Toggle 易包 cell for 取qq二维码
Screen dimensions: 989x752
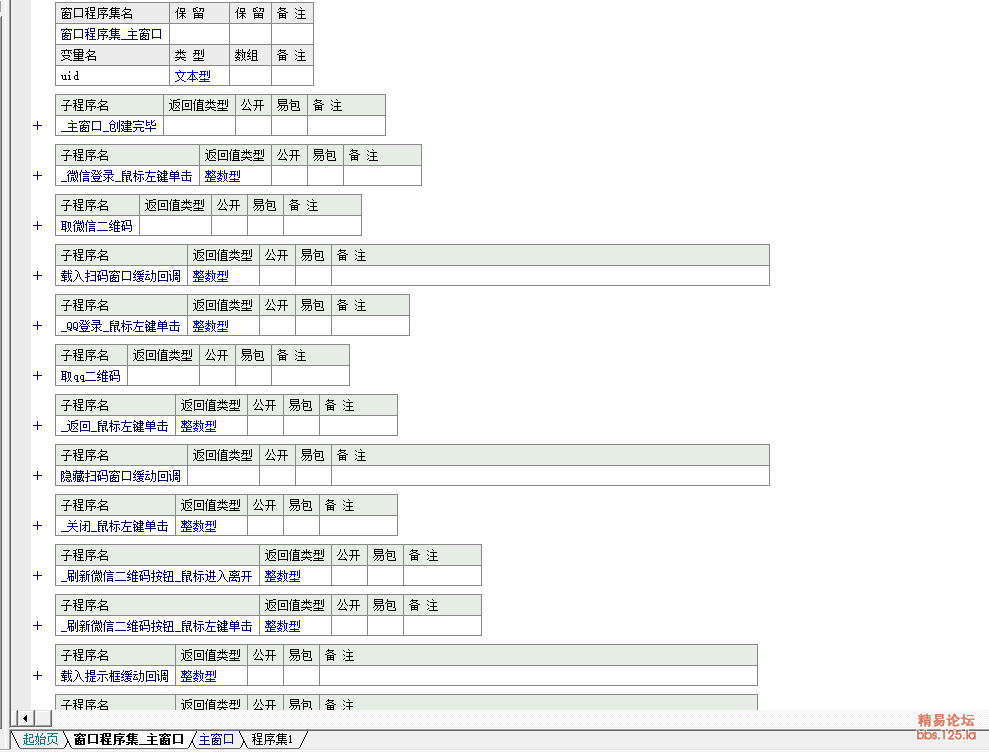point(253,376)
